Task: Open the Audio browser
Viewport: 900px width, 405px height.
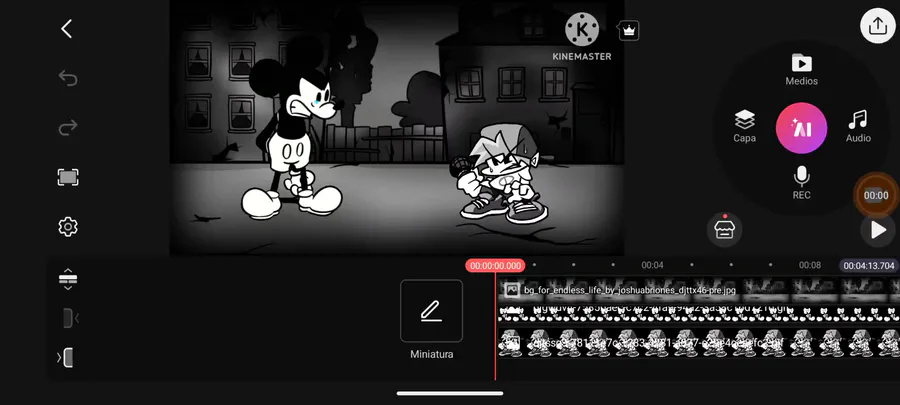Action: [x=858, y=126]
